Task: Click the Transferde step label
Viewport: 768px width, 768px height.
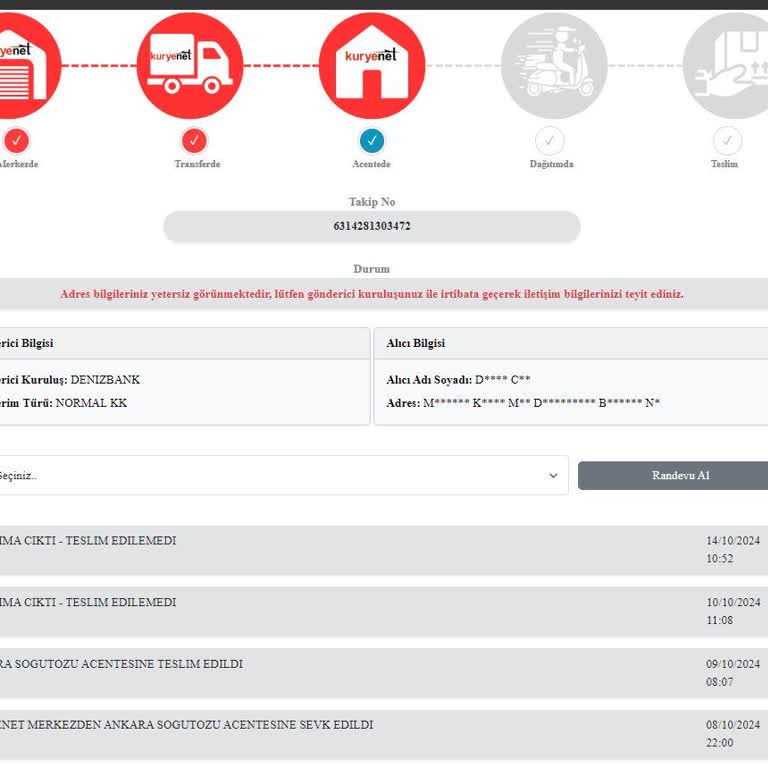Action: pyautogui.click(x=197, y=164)
